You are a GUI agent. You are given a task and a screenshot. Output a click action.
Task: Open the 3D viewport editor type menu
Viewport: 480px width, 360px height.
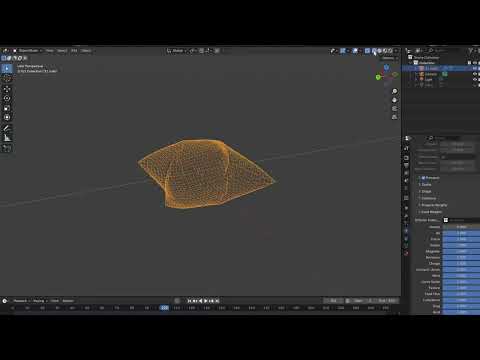(6, 51)
